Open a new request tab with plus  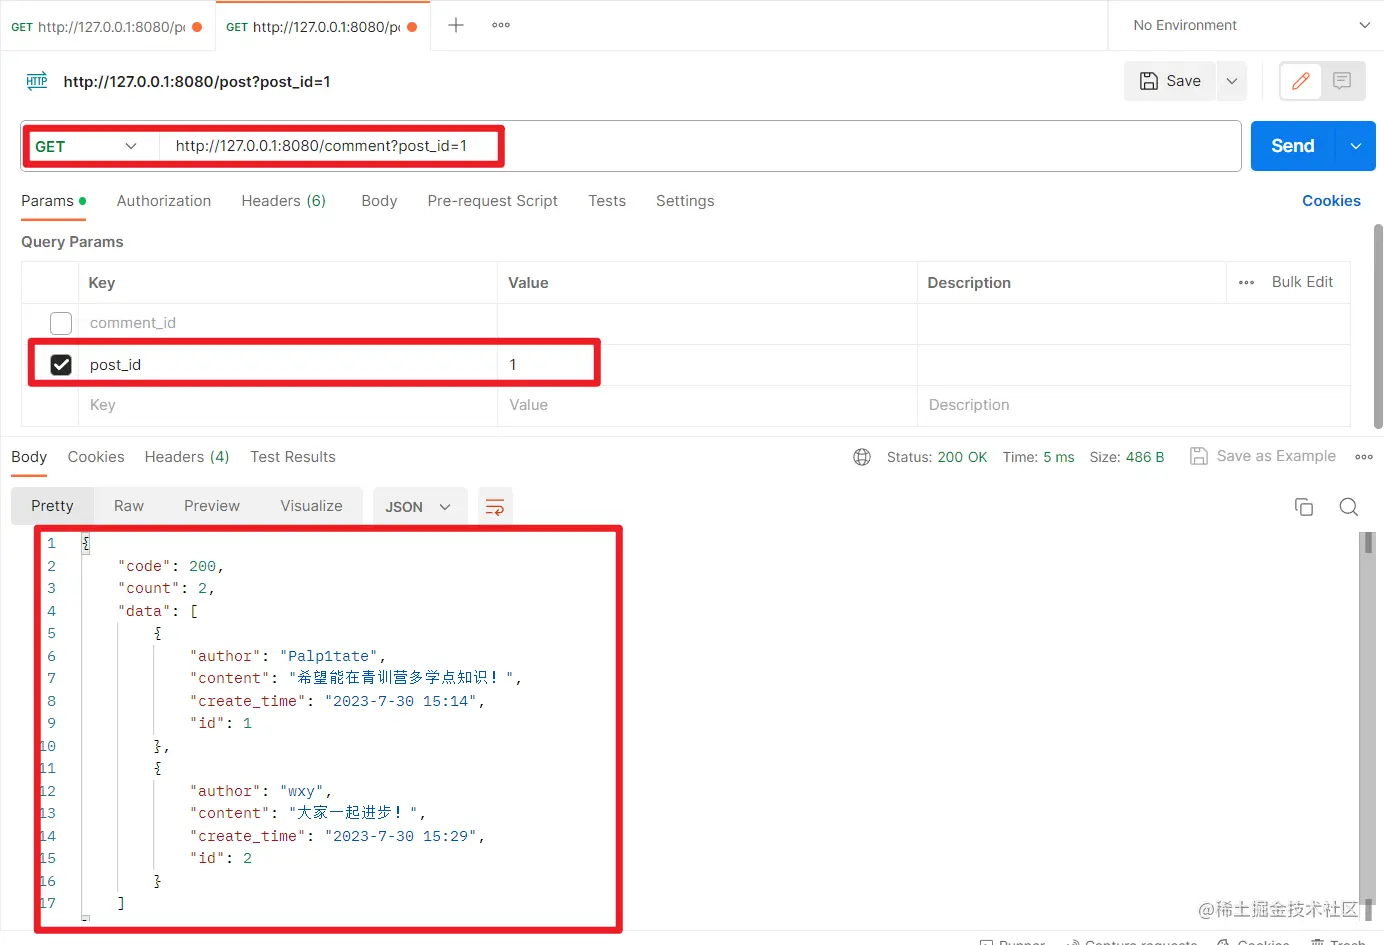[x=456, y=25]
